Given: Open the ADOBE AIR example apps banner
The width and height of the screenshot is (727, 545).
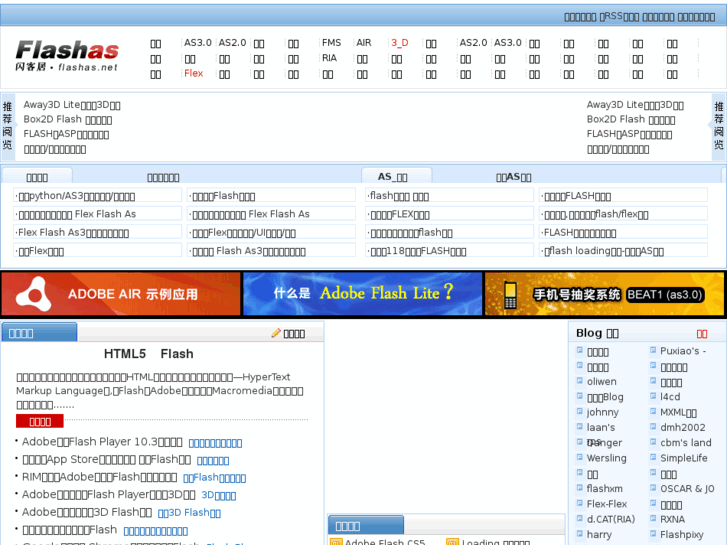Looking at the screenshot, I should tap(121, 294).
